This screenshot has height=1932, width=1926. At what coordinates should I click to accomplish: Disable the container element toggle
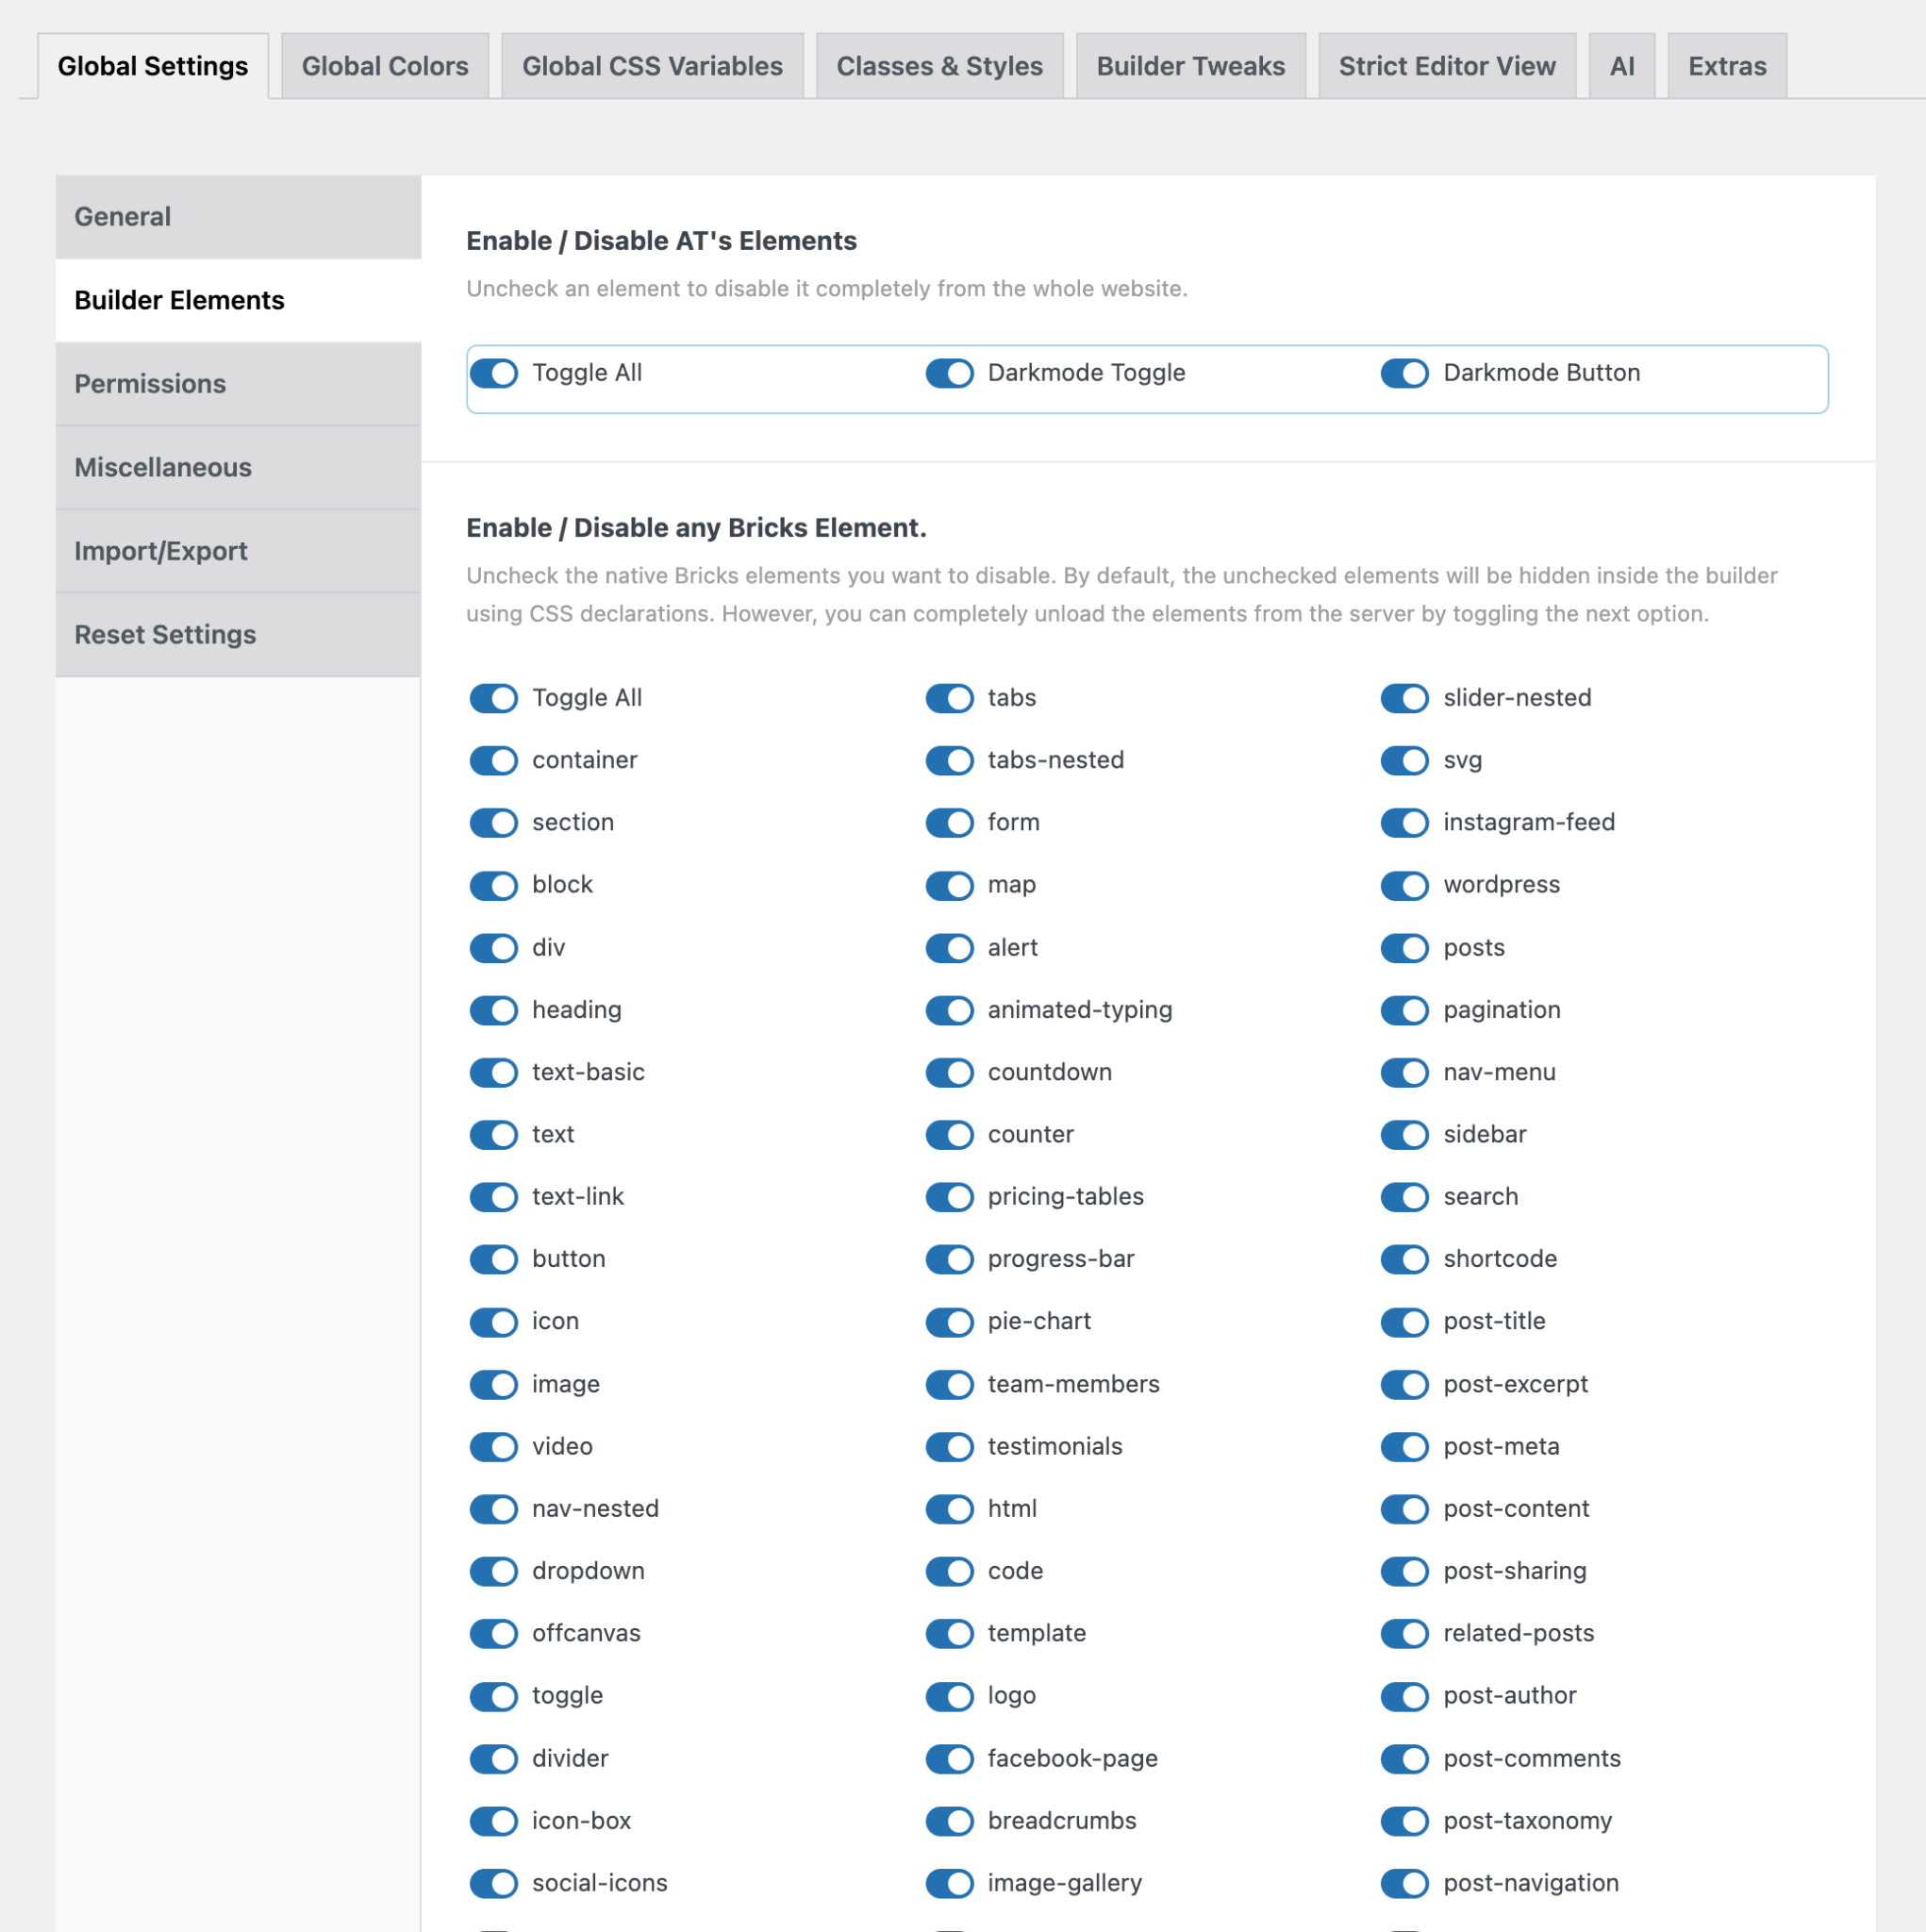[494, 760]
